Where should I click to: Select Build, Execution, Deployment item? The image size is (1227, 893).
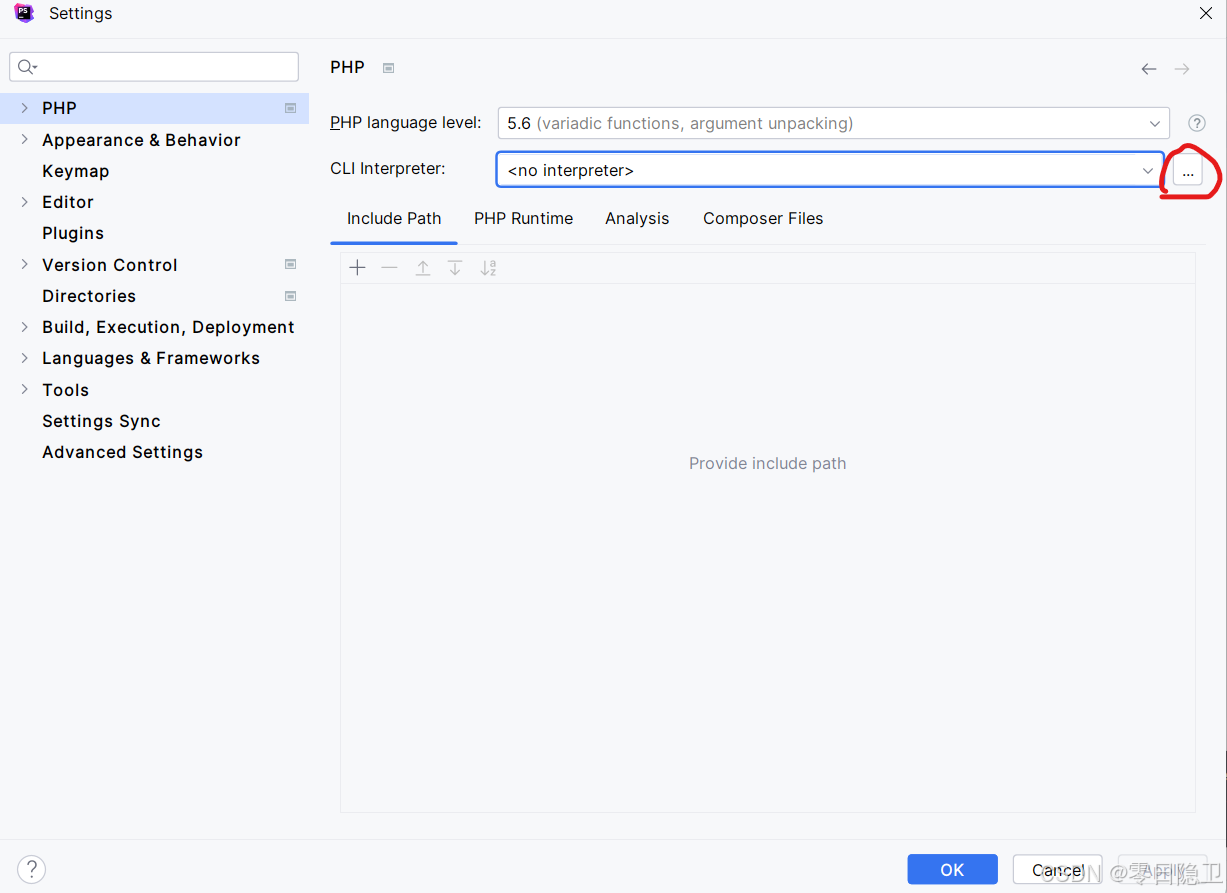(x=168, y=327)
